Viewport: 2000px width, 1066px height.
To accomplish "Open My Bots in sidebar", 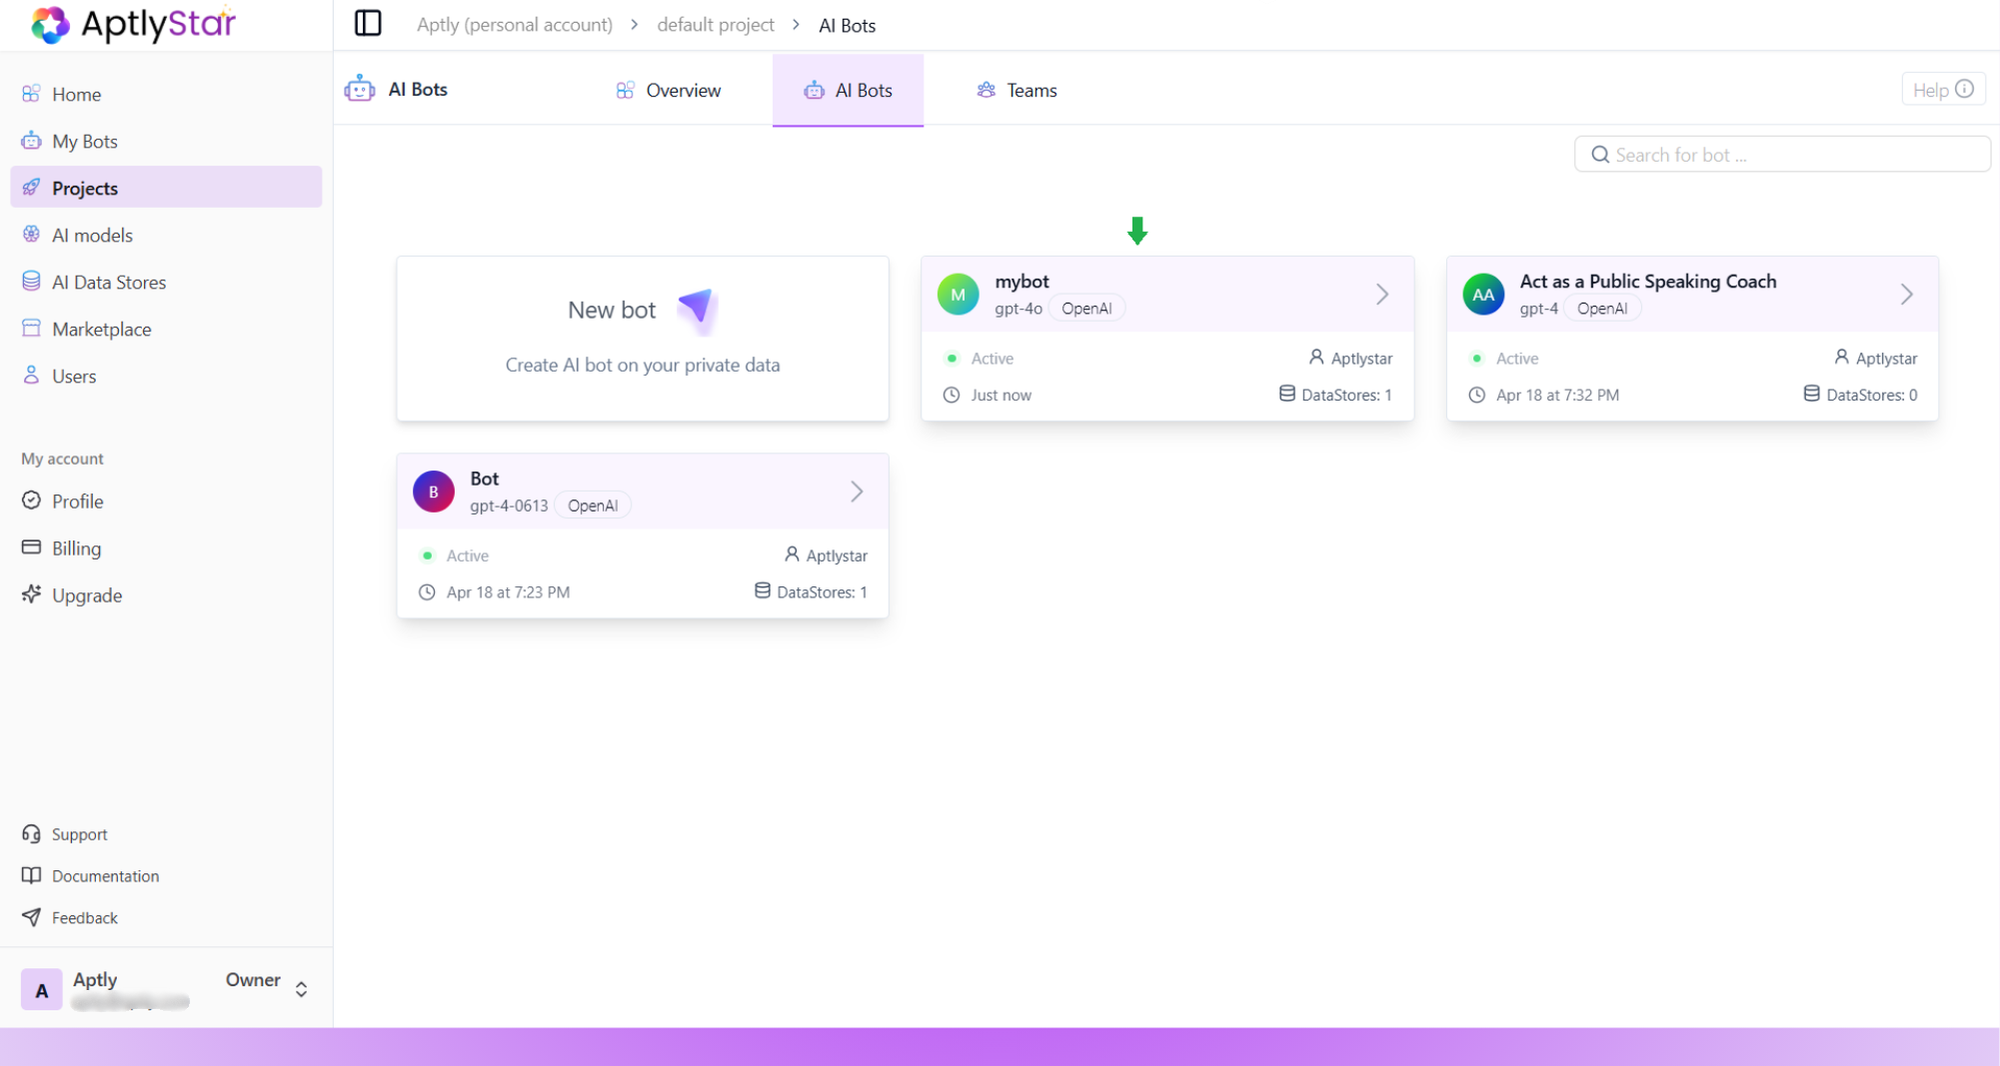I will click(166, 141).
